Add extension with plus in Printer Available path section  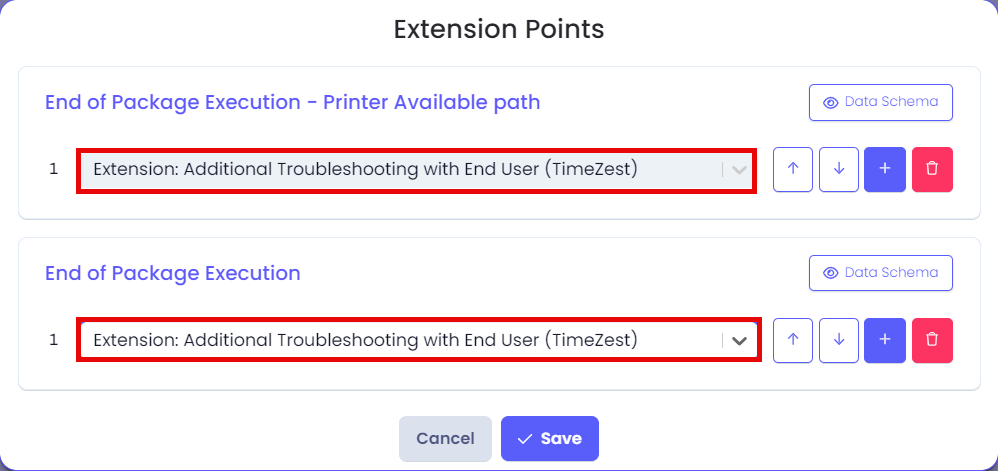click(x=885, y=169)
